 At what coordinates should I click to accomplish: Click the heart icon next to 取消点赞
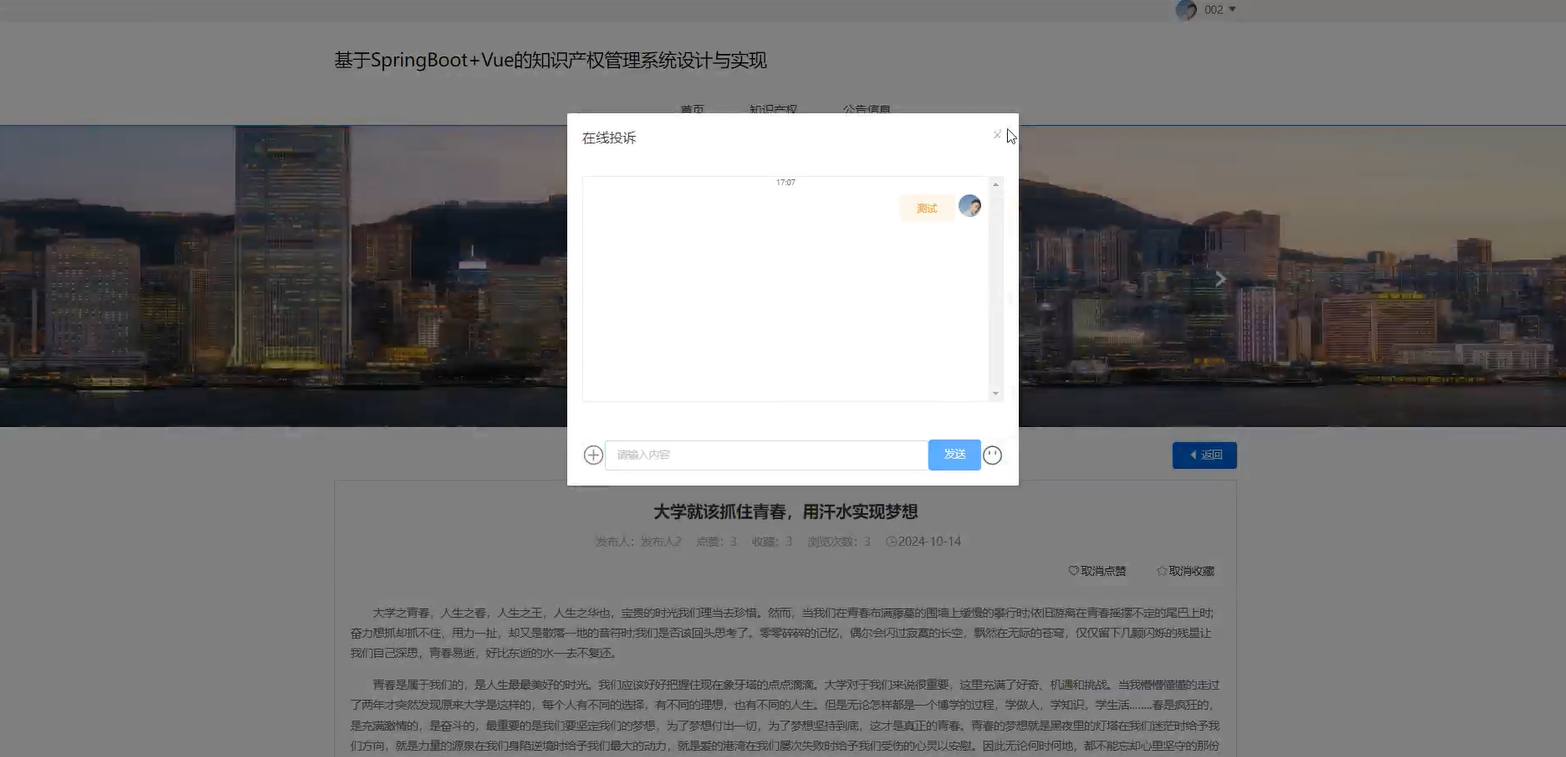[1072, 570]
